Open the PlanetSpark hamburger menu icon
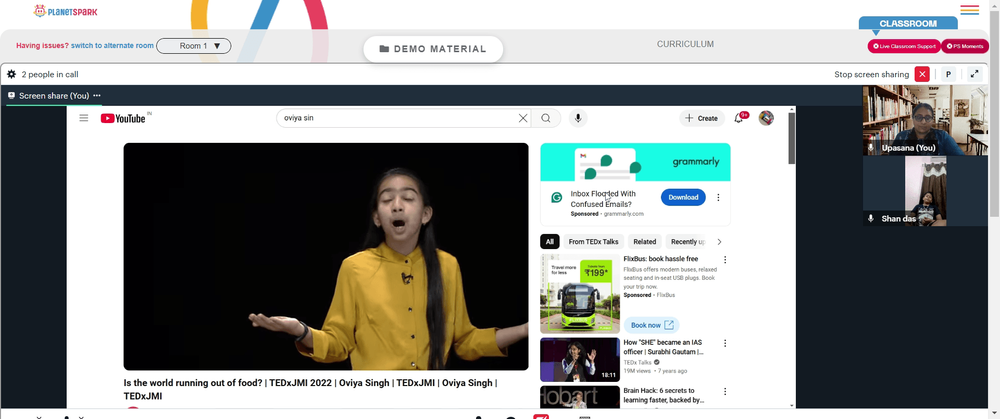1000x419 pixels. pyautogui.click(x=969, y=10)
